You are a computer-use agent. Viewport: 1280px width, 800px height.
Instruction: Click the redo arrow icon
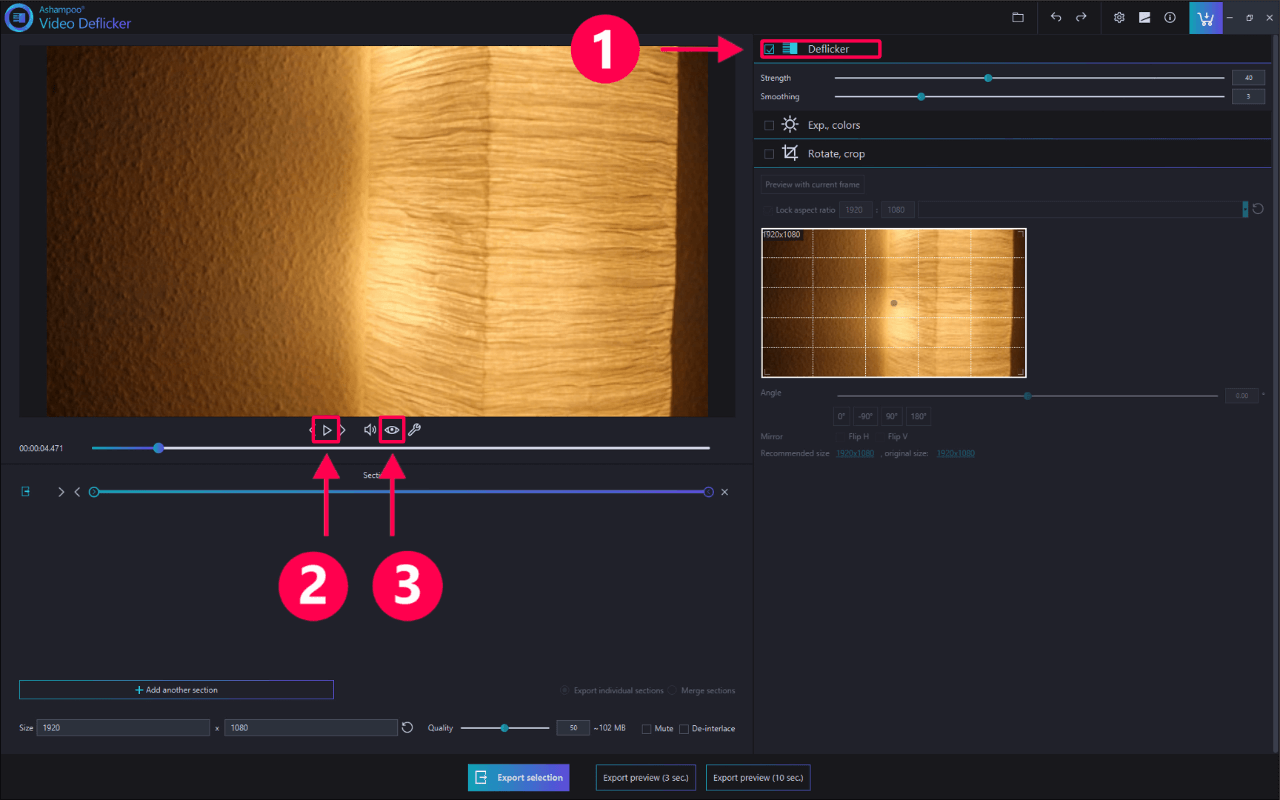coord(1081,18)
